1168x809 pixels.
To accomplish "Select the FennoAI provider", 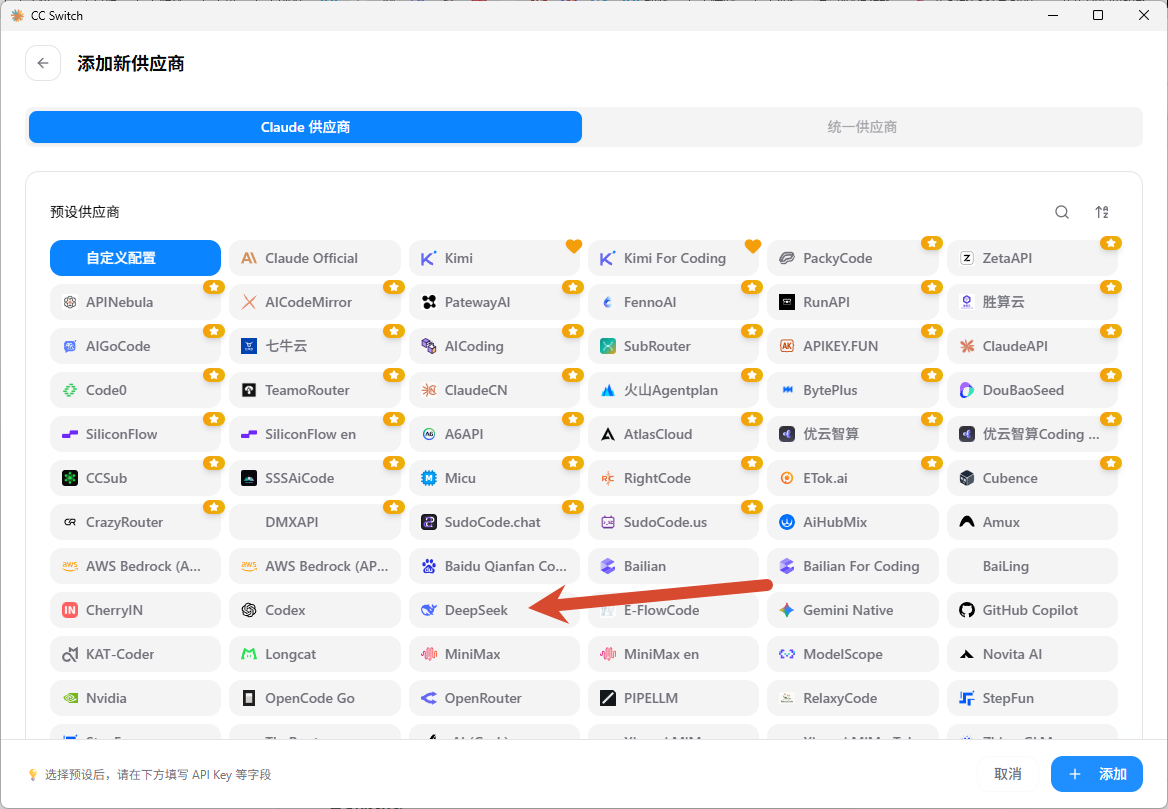I will point(673,302).
